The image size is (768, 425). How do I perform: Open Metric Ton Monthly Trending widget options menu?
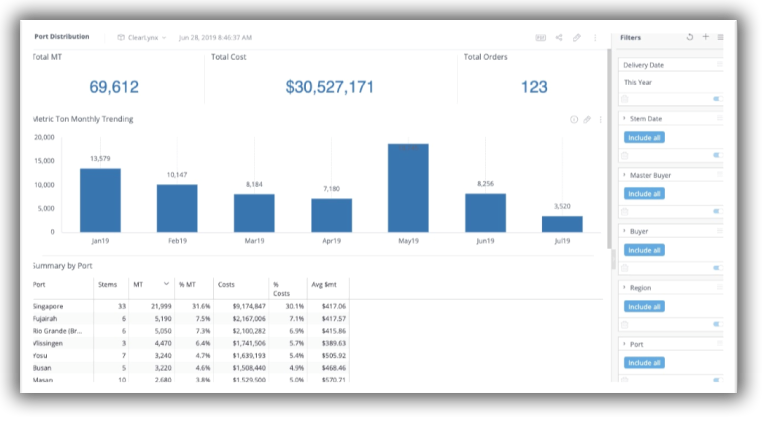pyautogui.click(x=600, y=119)
